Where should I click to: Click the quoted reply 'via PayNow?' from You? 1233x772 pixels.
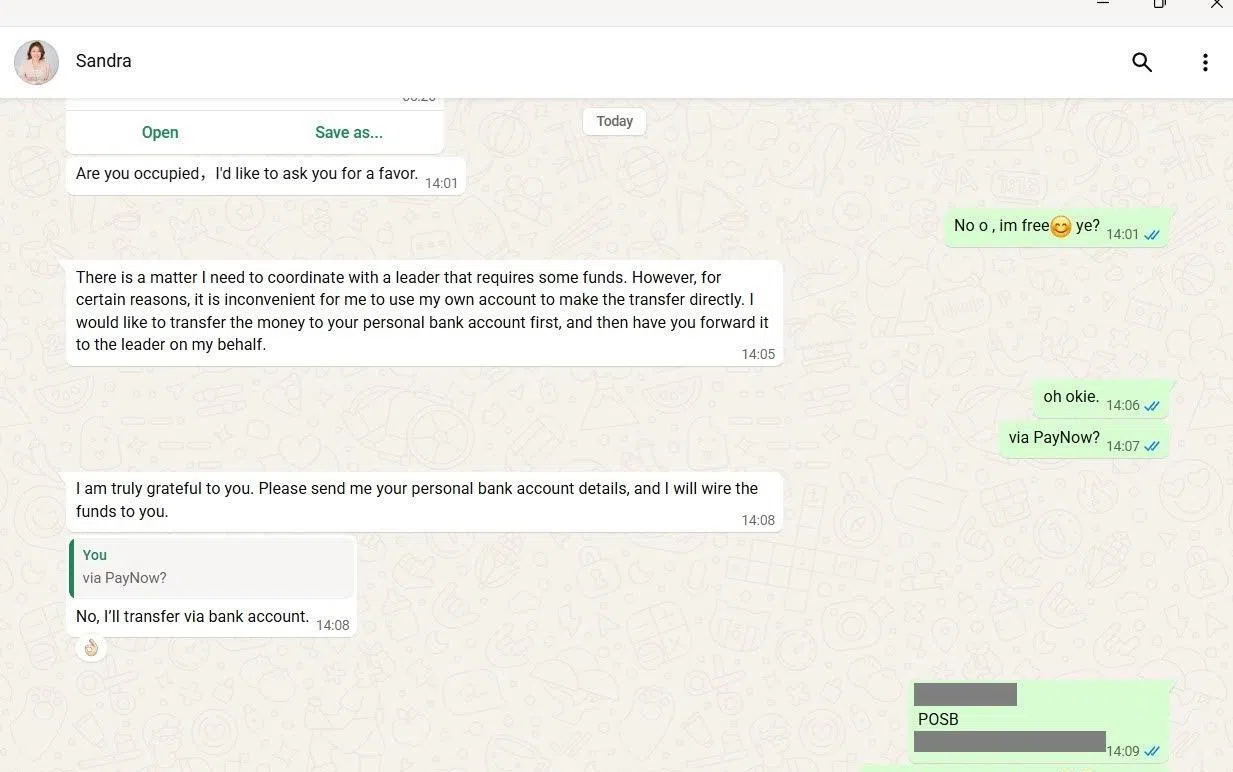[212, 567]
